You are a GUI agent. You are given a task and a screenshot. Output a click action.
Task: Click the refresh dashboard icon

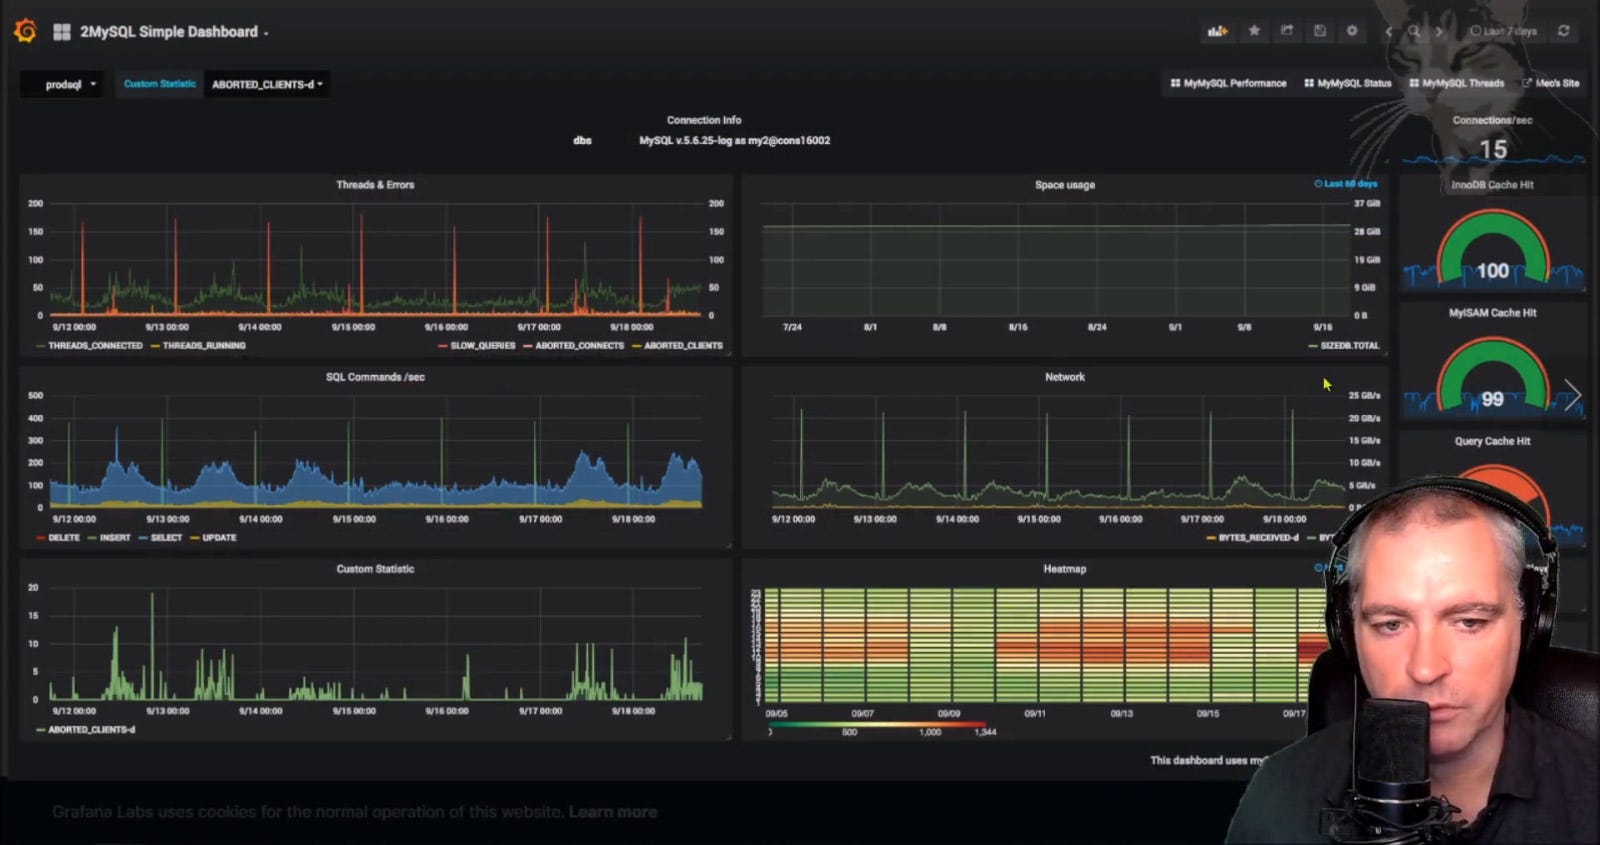tap(1564, 31)
